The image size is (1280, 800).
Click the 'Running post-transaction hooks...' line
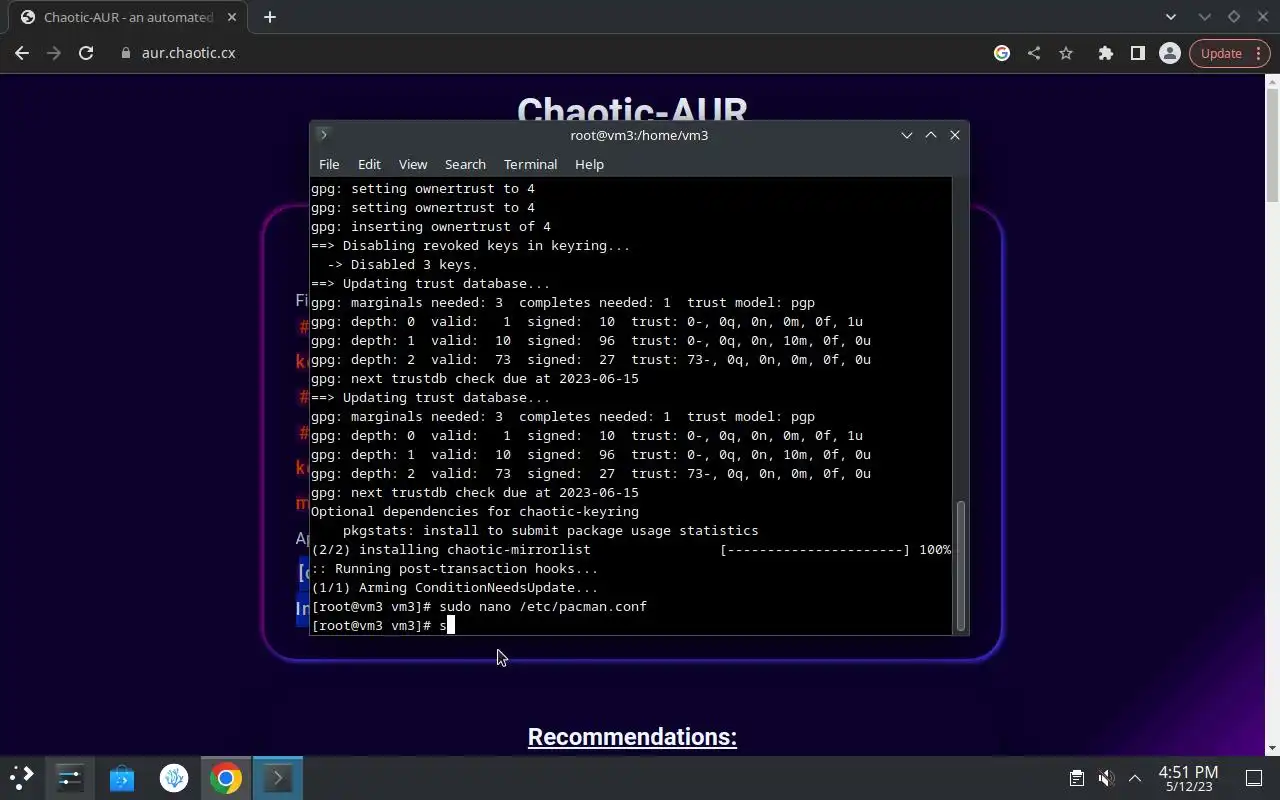point(455,569)
